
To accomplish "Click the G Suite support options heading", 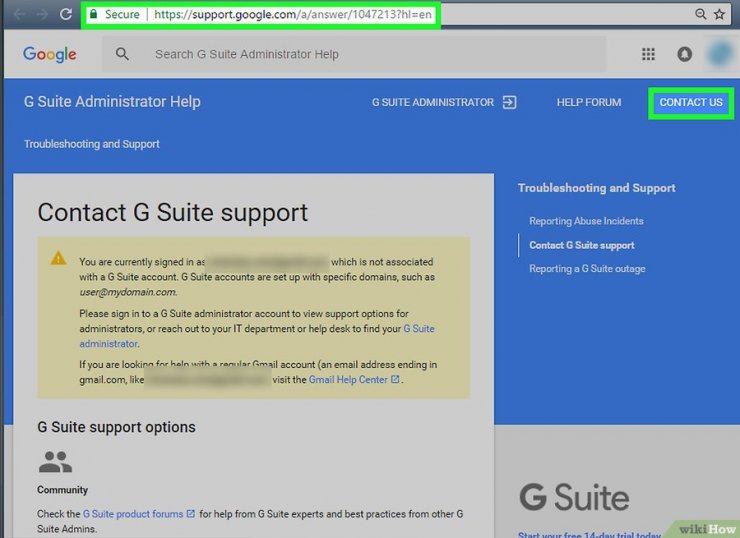I will click(116, 427).
